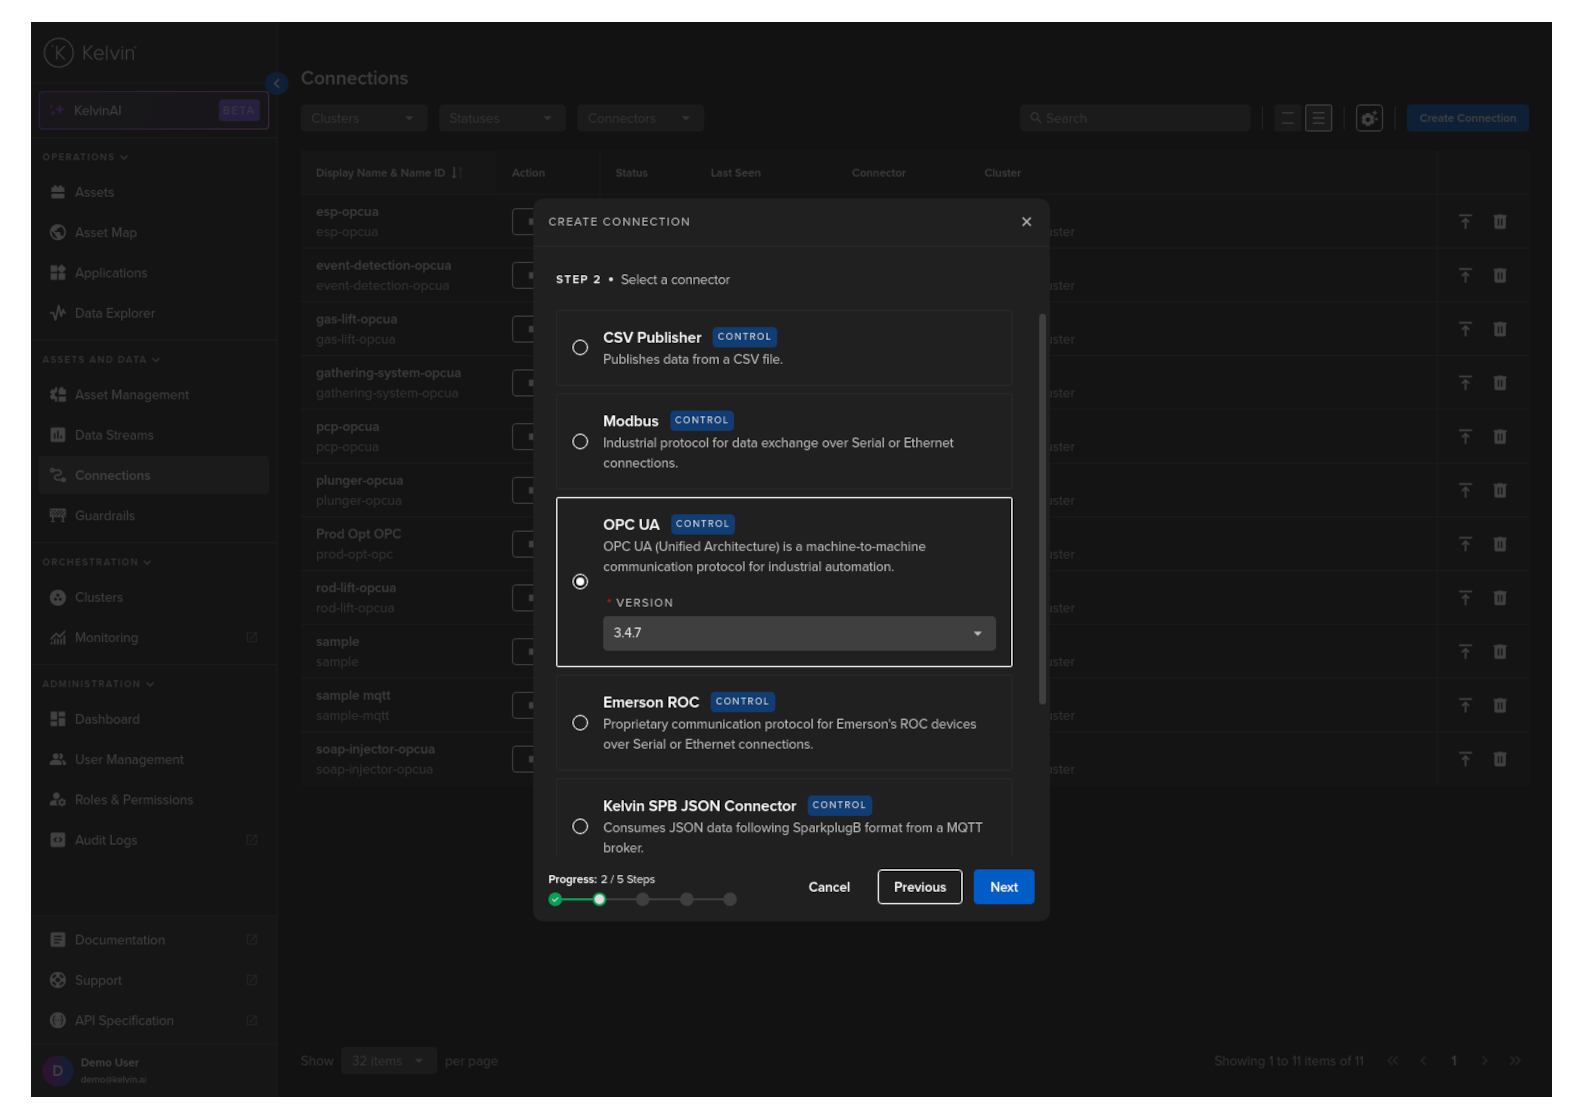1584x1120 pixels.
Task: Go back with the Previous button
Action: 919,887
